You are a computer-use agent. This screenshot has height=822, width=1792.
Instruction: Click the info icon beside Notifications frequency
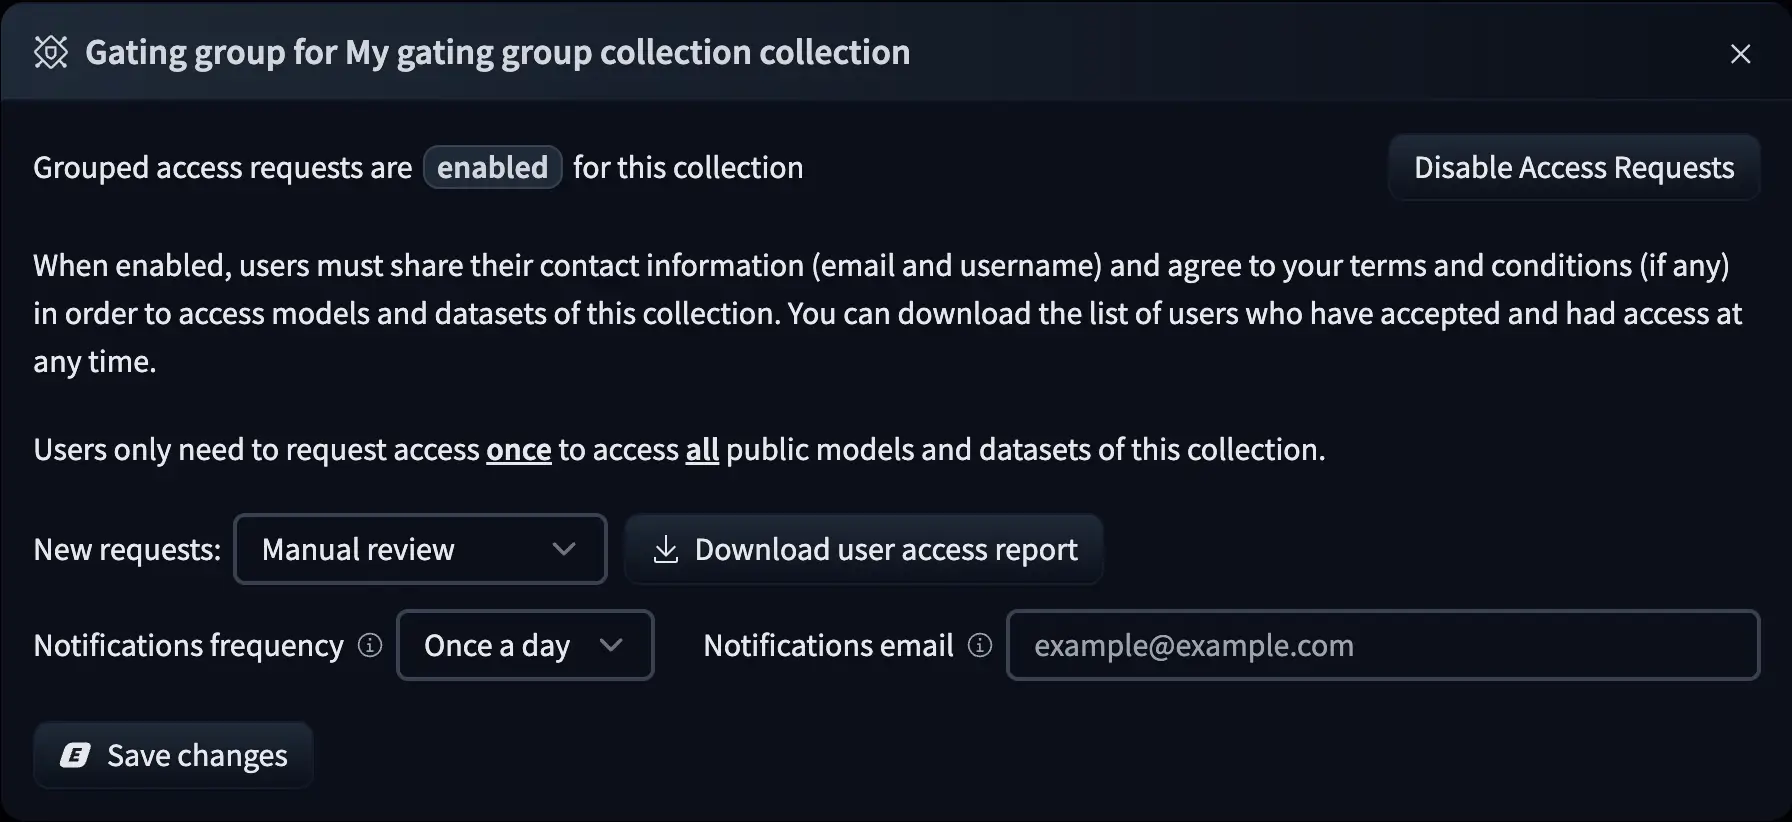369,645
